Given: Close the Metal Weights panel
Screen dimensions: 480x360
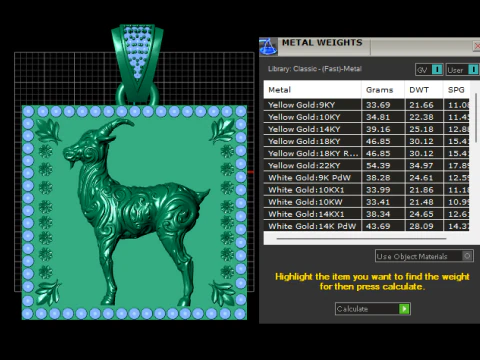Looking at the screenshot, I should click(477, 46).
